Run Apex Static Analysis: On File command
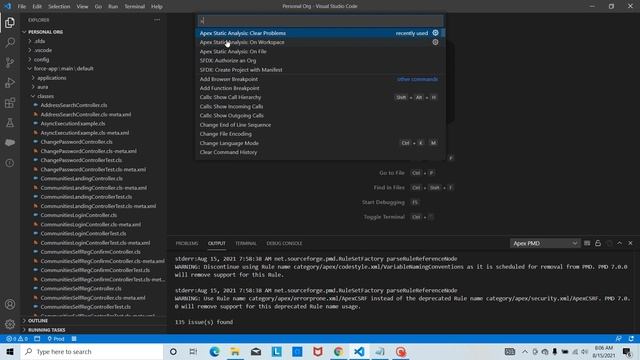Image resolution: width=640 pixels, height=360 pixels. tap(320, 51)
